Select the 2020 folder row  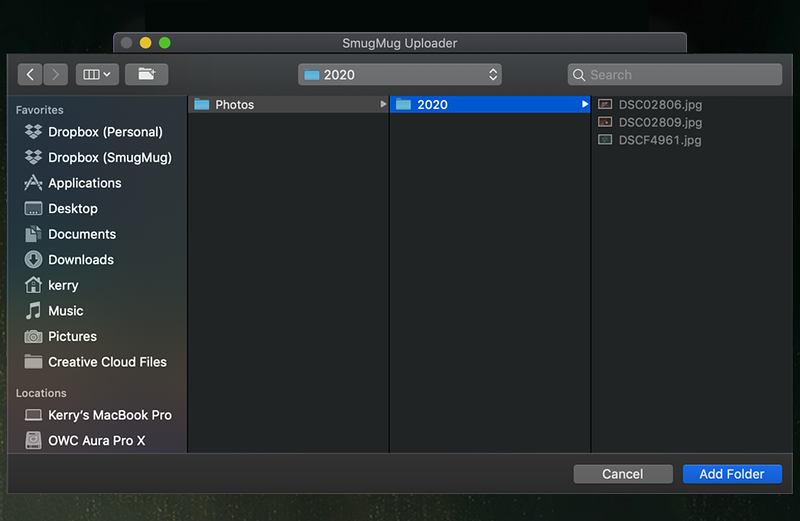pyautogui.click(x=490, y=104)
